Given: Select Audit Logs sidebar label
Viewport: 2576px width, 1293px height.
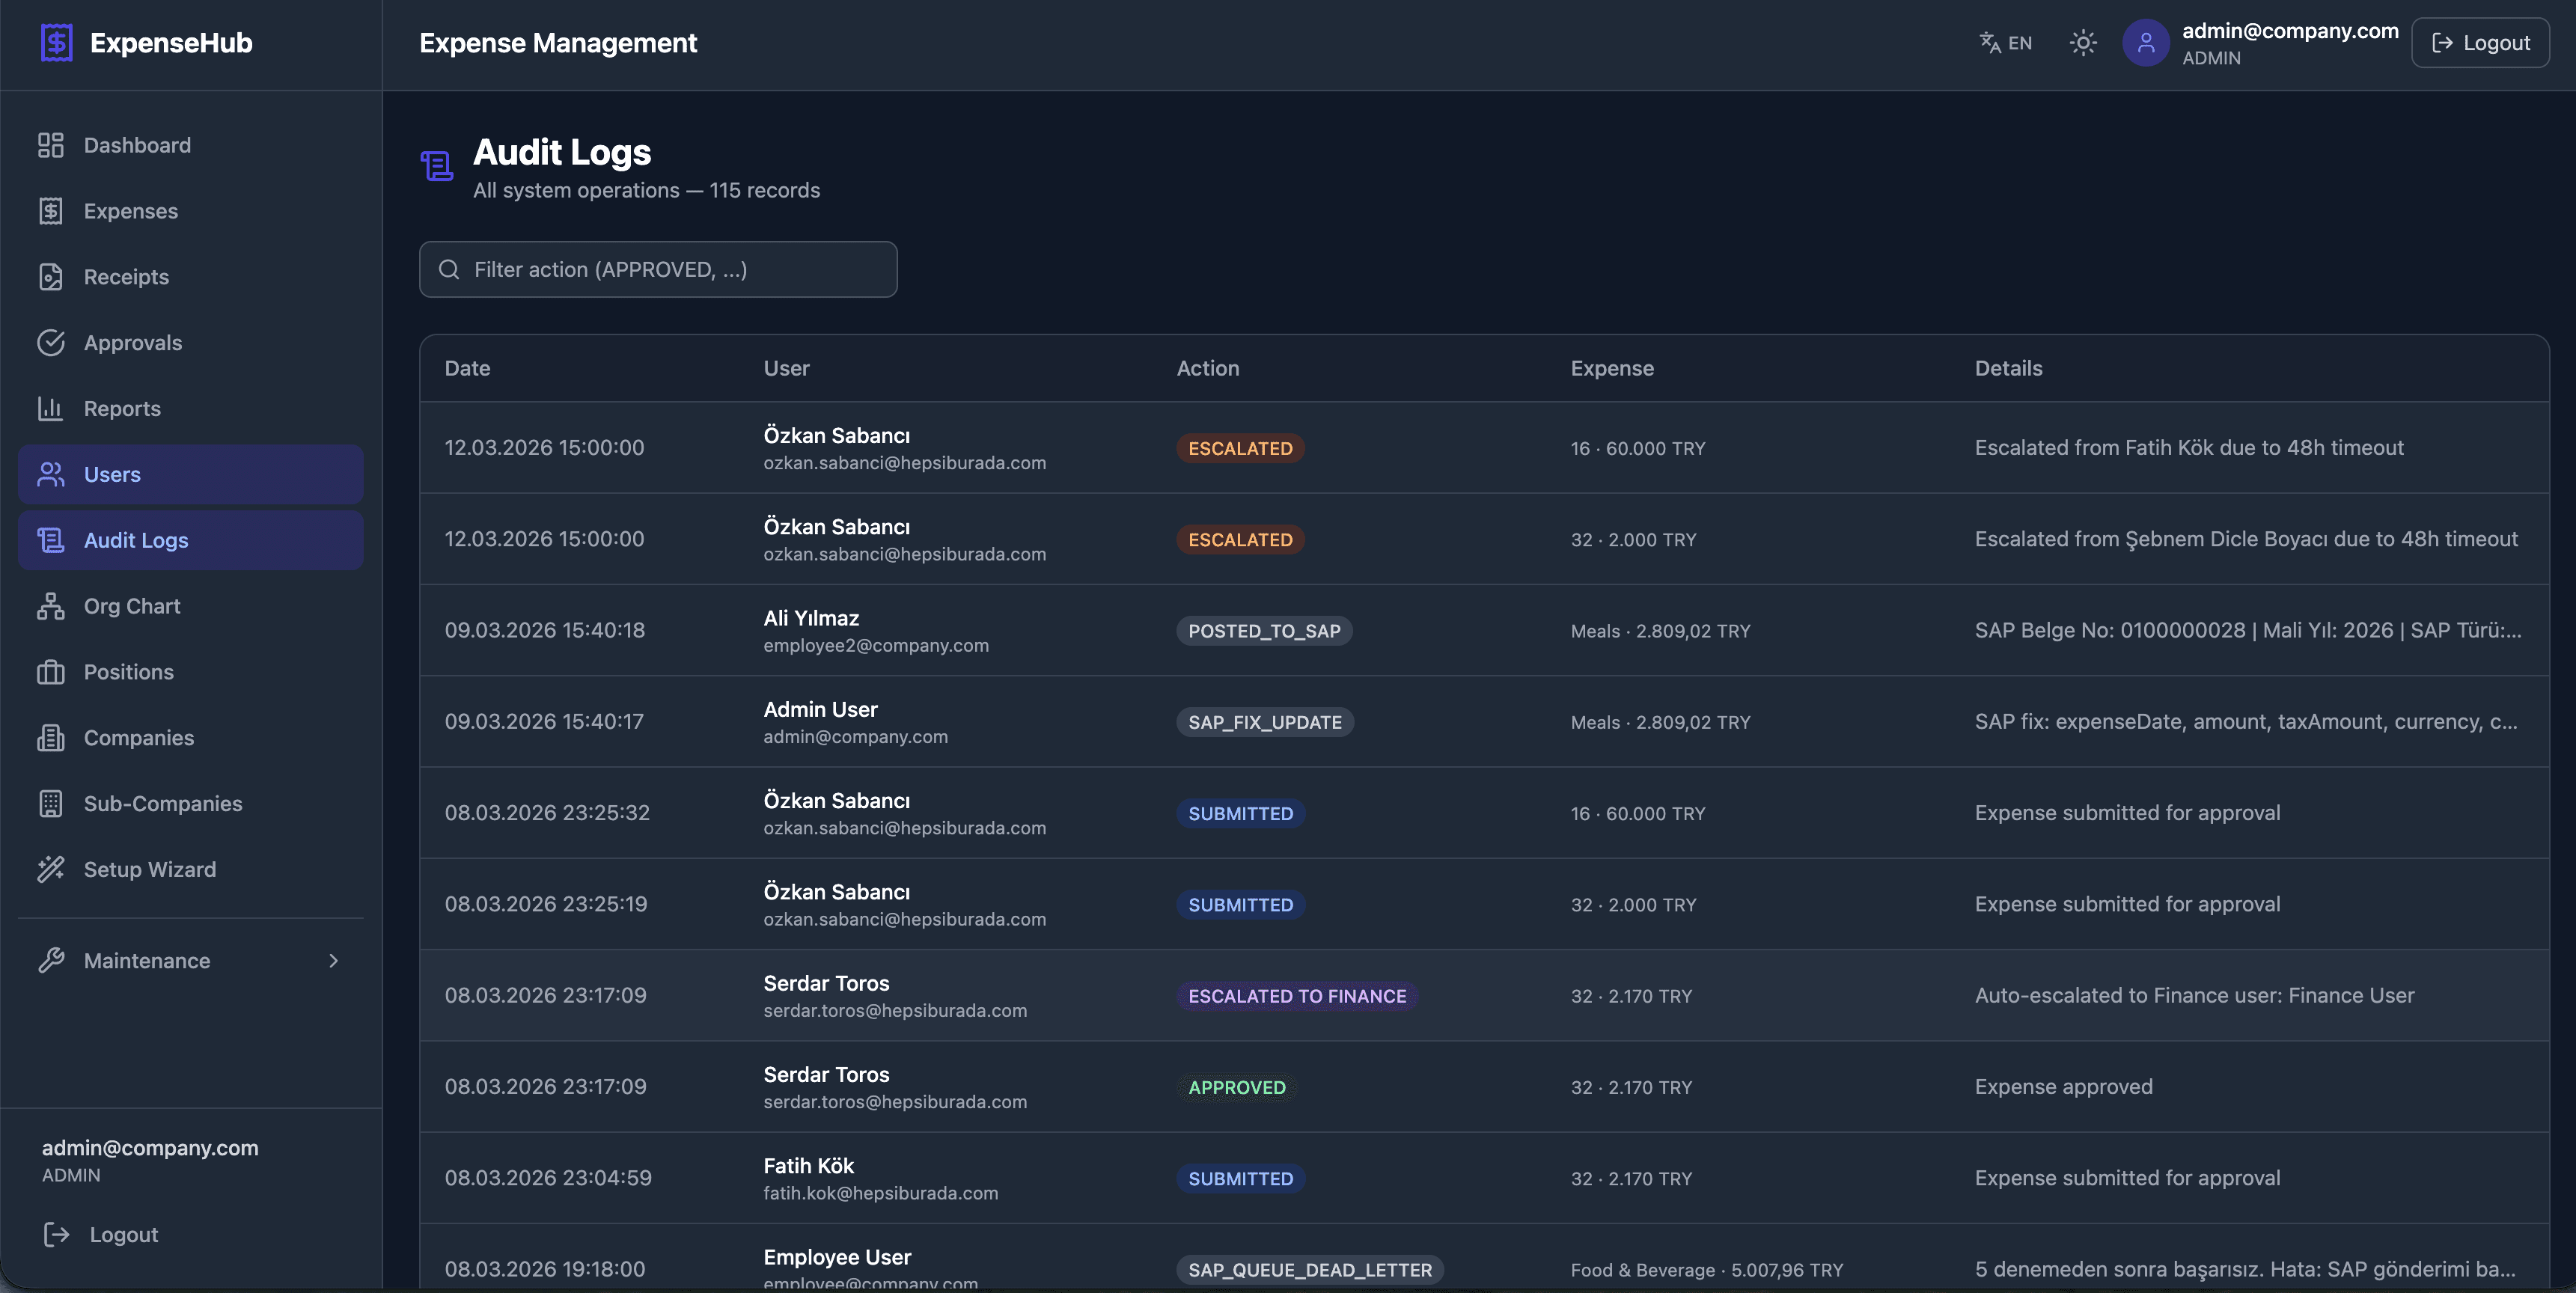Looking at the screenshot, I should tap(136, 540).
